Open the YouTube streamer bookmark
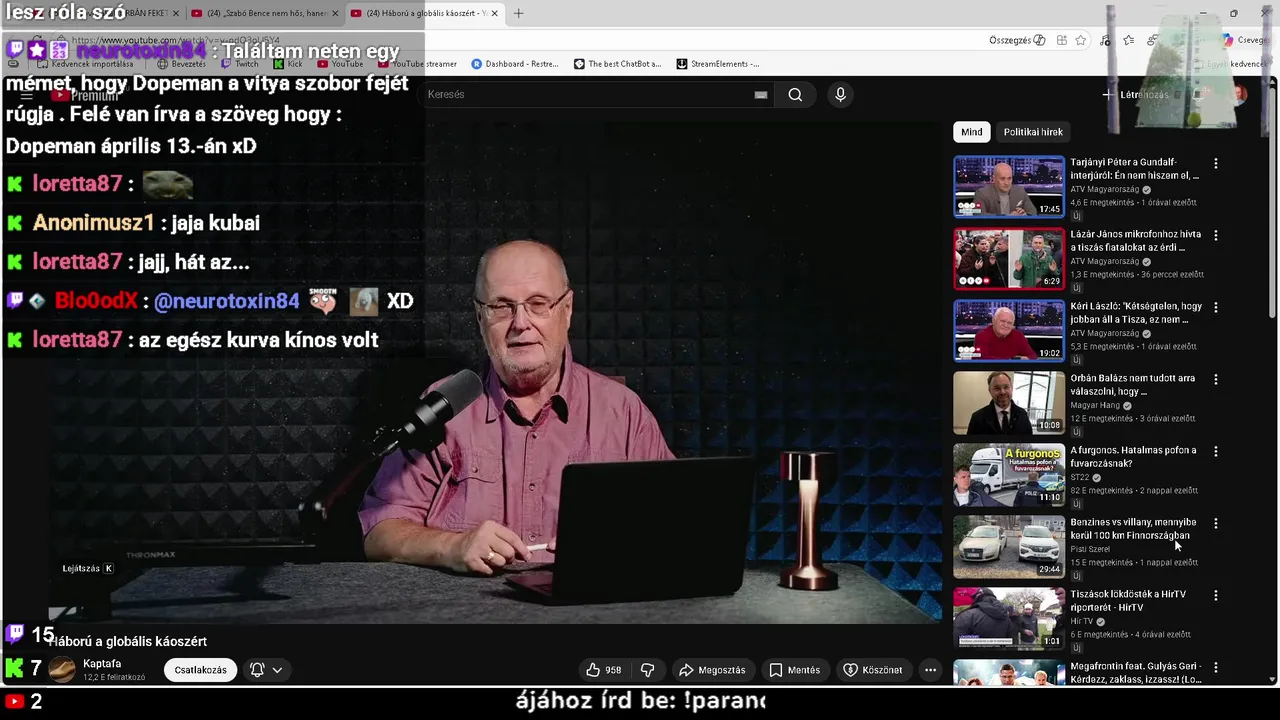Viewport: 1280px width, 720px height. [x=417, y=64]
